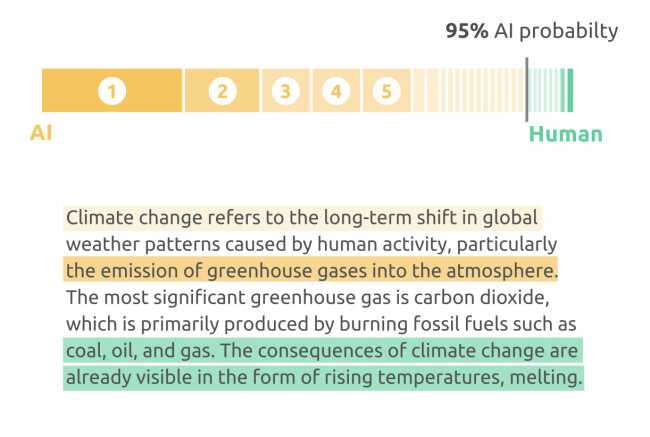The height and width of the screenshot is (437, 650).
Task: Select the dark gray probability marker line
Action: (x=527, y=90)
